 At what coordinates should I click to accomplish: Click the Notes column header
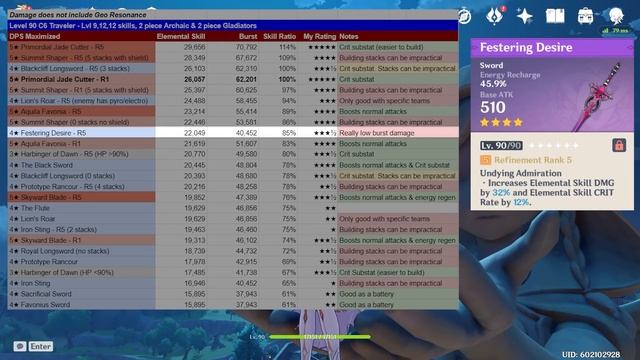(x=349, y=36)
